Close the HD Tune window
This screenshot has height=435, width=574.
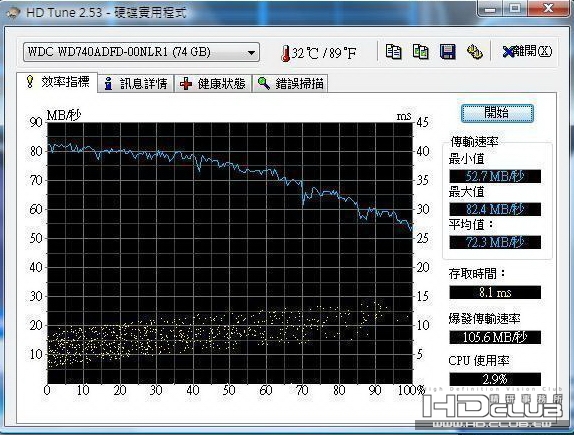point(548,8)
